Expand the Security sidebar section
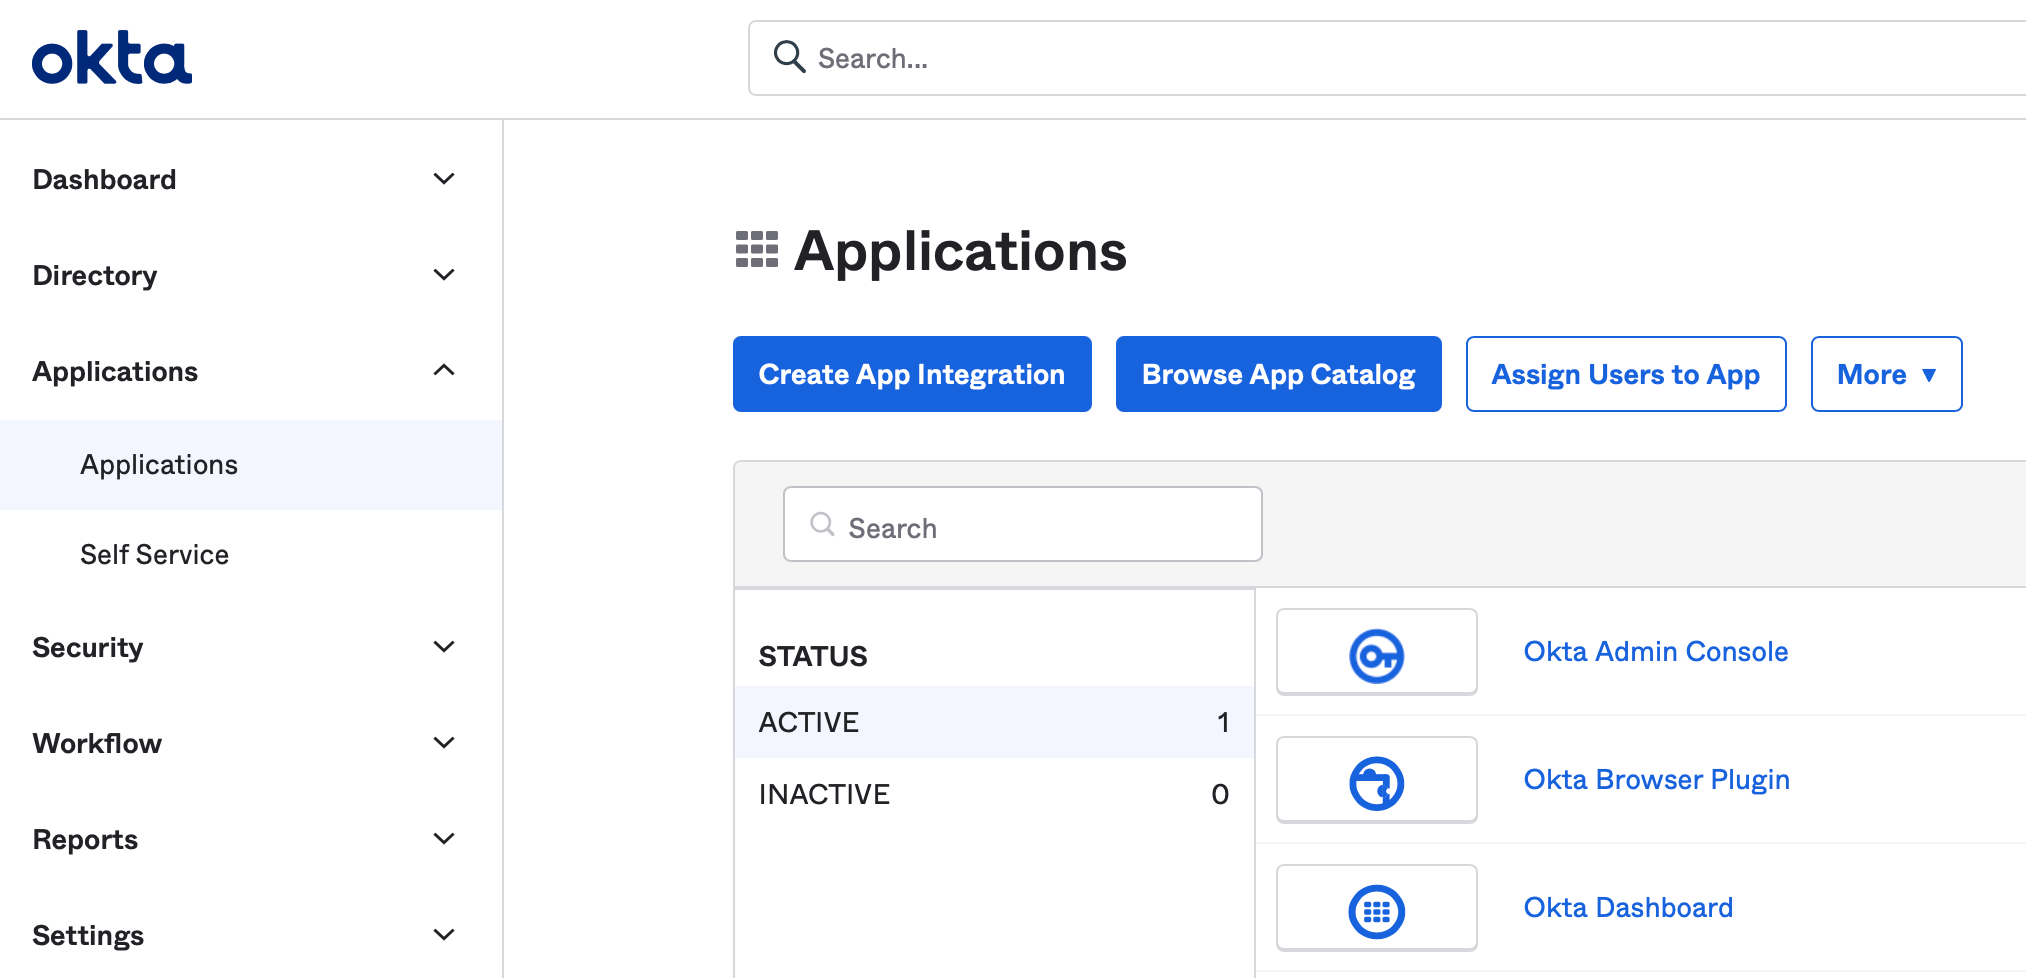The image size is (2026, 978). click(444, 647)
